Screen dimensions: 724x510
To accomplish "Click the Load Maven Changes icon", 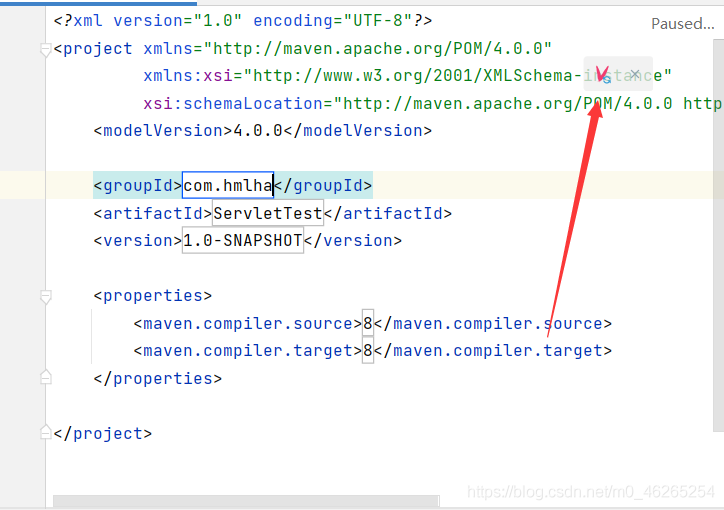I will click(603, 74).
